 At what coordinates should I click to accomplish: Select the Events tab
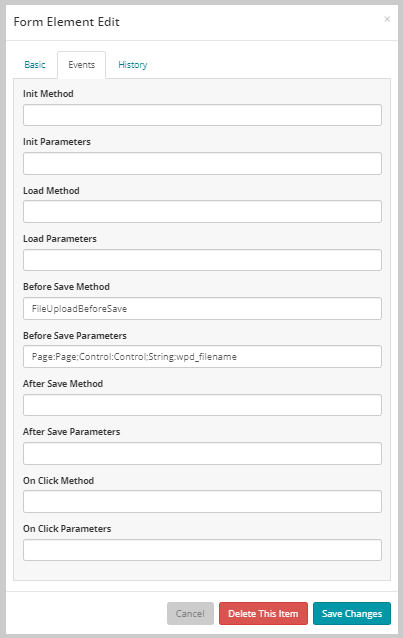click(x=81, y=65)
